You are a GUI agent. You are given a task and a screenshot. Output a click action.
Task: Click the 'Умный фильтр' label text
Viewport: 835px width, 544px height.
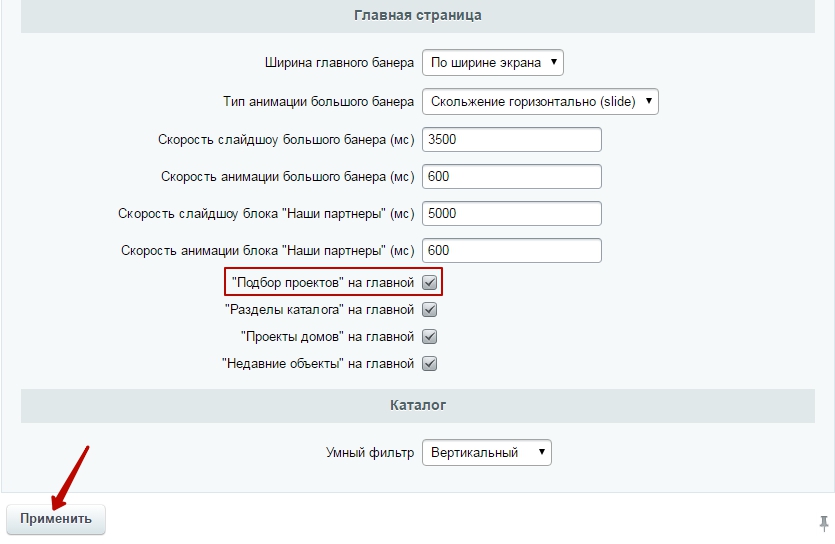point(369,453)
